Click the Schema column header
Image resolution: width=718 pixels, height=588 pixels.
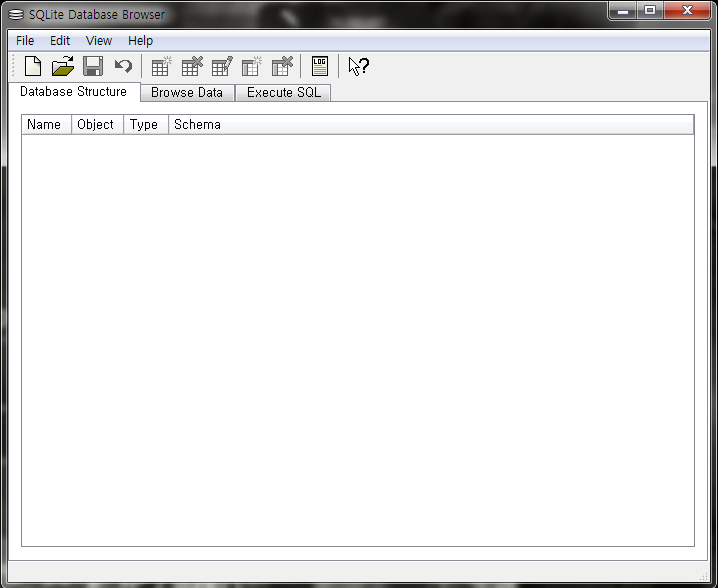point(431,125)
